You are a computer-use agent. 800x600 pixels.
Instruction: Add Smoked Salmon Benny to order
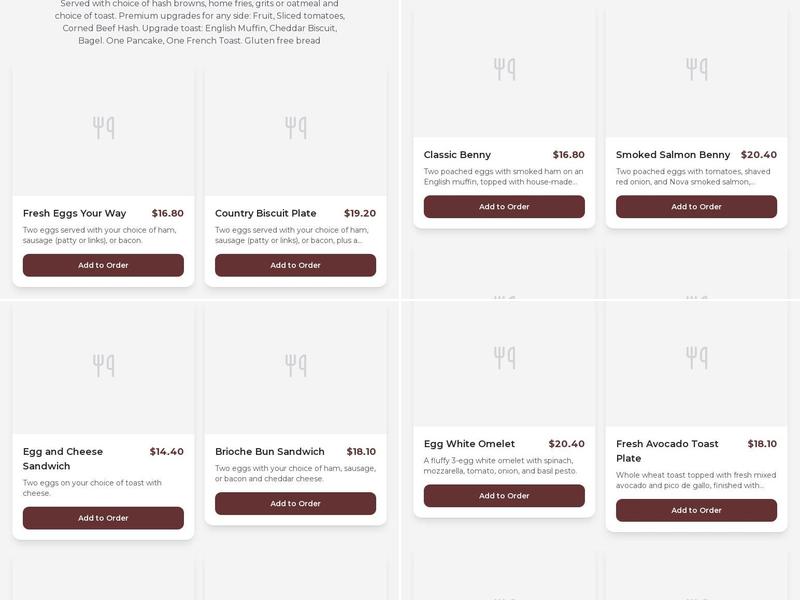[x=696, y=207]
